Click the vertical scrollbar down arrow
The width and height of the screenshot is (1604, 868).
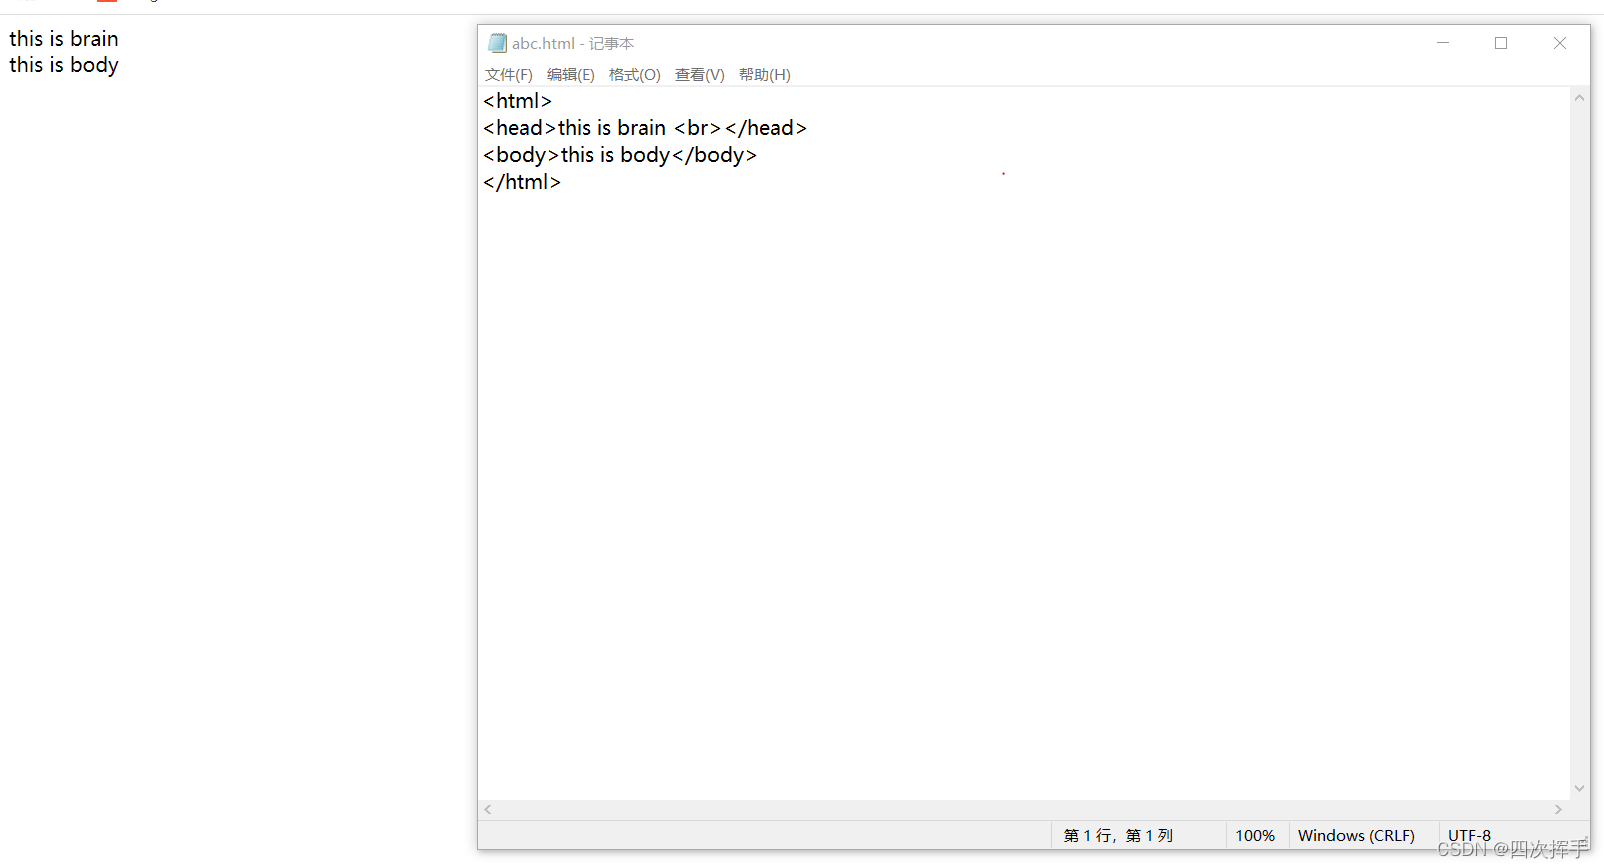click(x=1579, y=788)
